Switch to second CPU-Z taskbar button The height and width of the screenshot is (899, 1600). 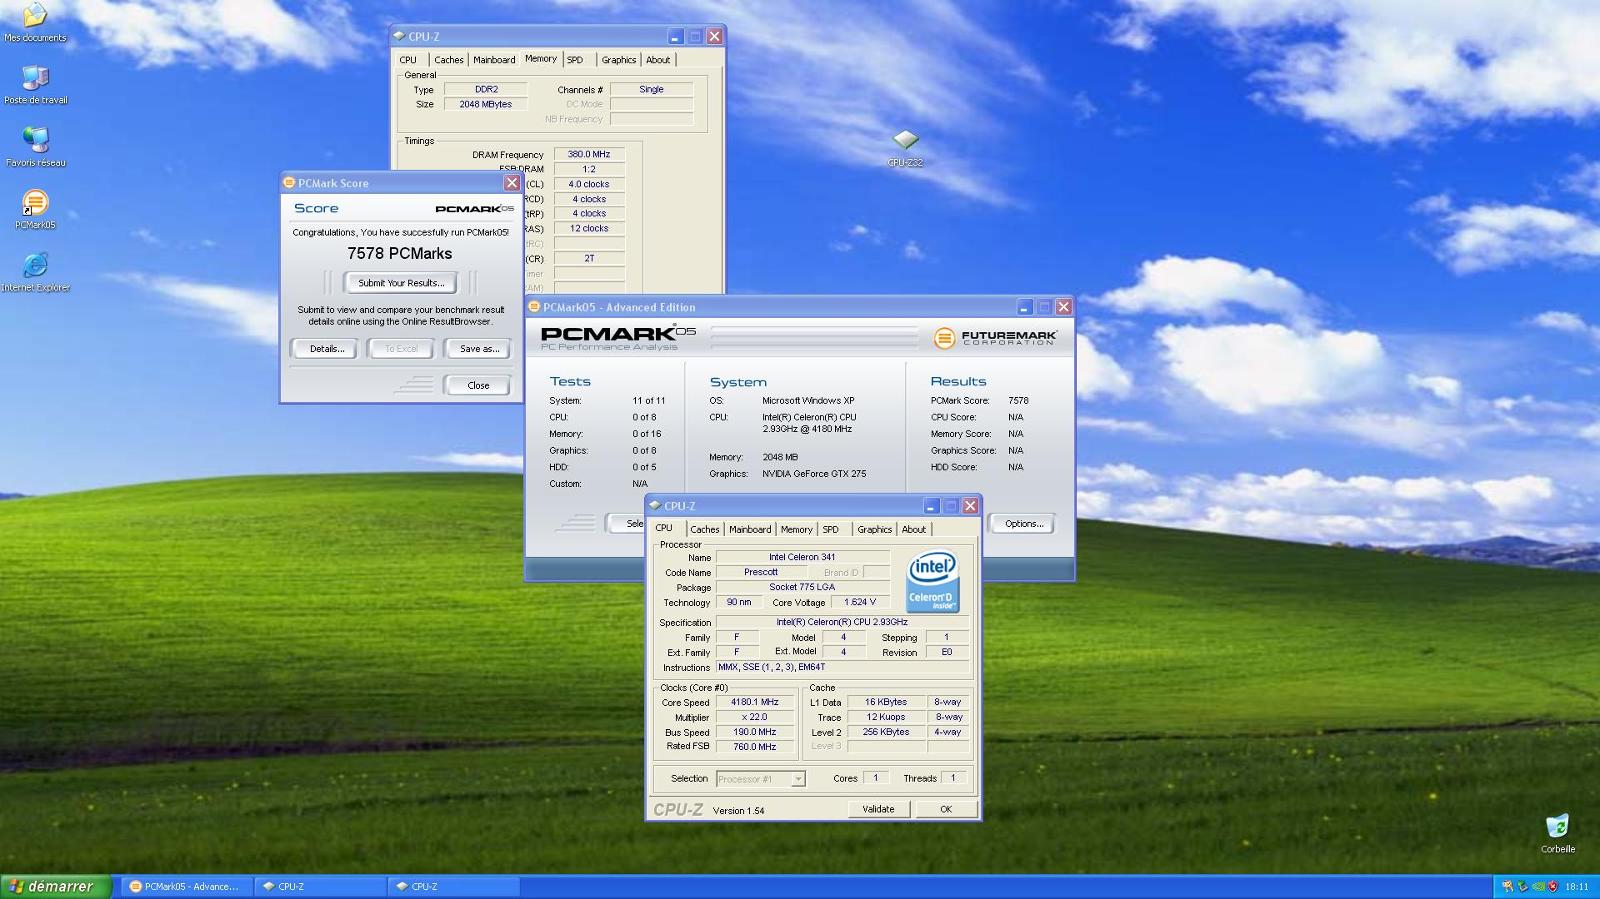click(453, 886)
